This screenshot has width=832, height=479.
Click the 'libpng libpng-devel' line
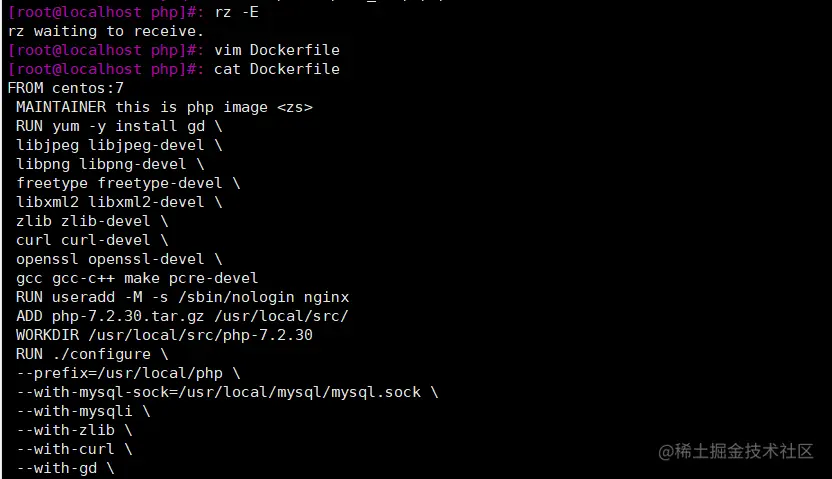click(x=110, y=164)
